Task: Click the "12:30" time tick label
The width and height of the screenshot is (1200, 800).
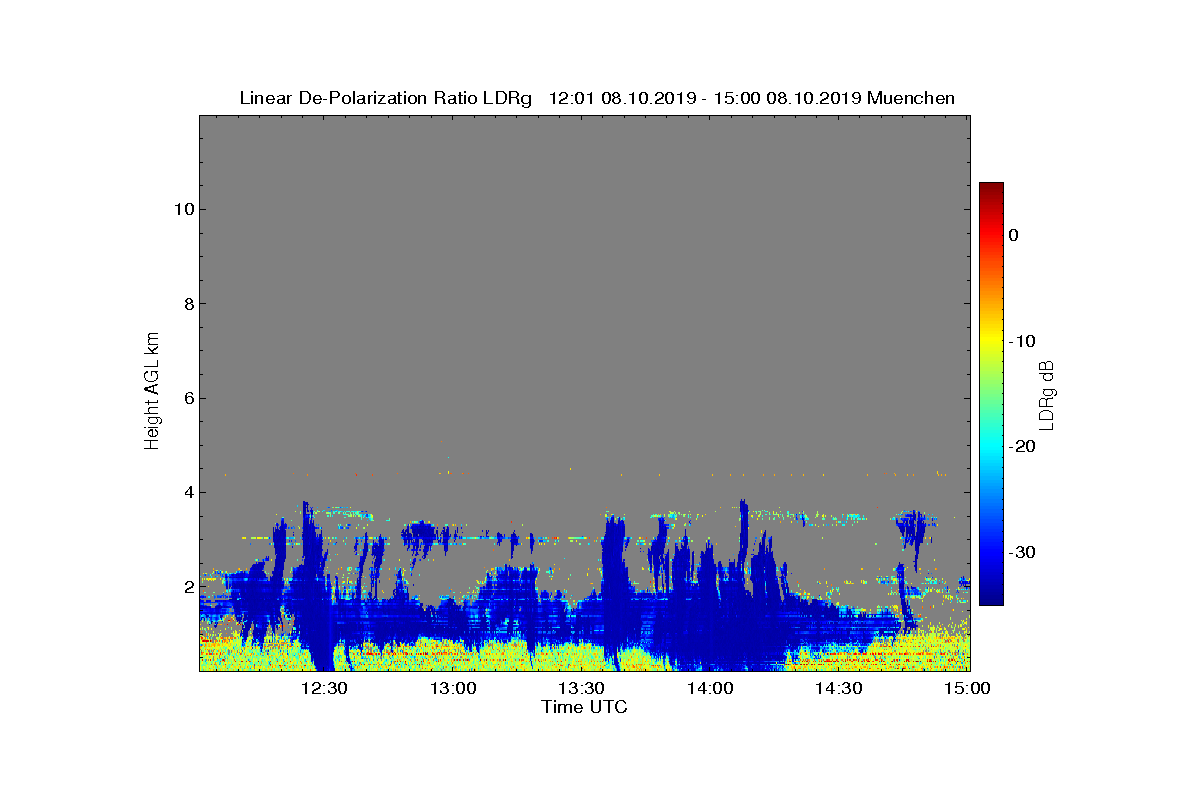Action: (x=324, y=688)
